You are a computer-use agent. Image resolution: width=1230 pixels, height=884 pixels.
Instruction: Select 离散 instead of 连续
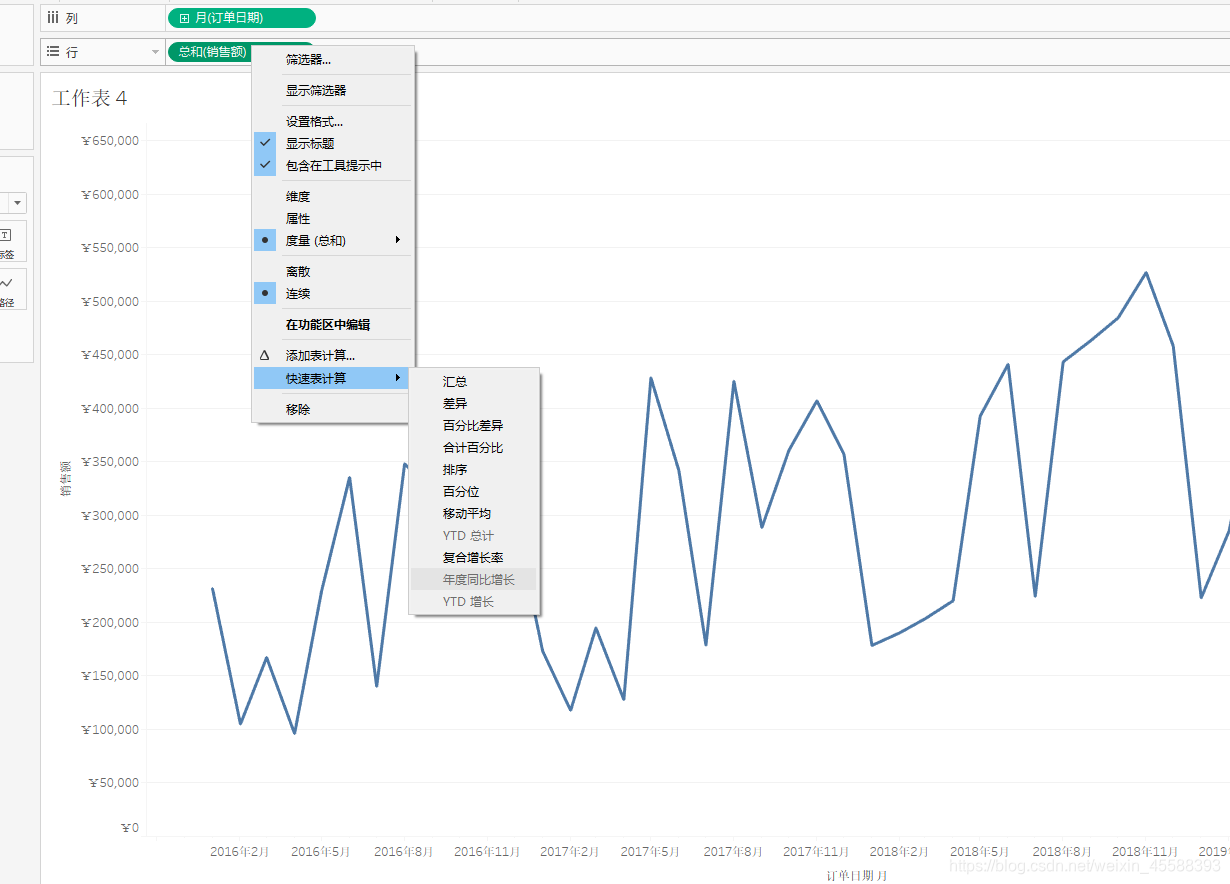click(x=298, y=270)
